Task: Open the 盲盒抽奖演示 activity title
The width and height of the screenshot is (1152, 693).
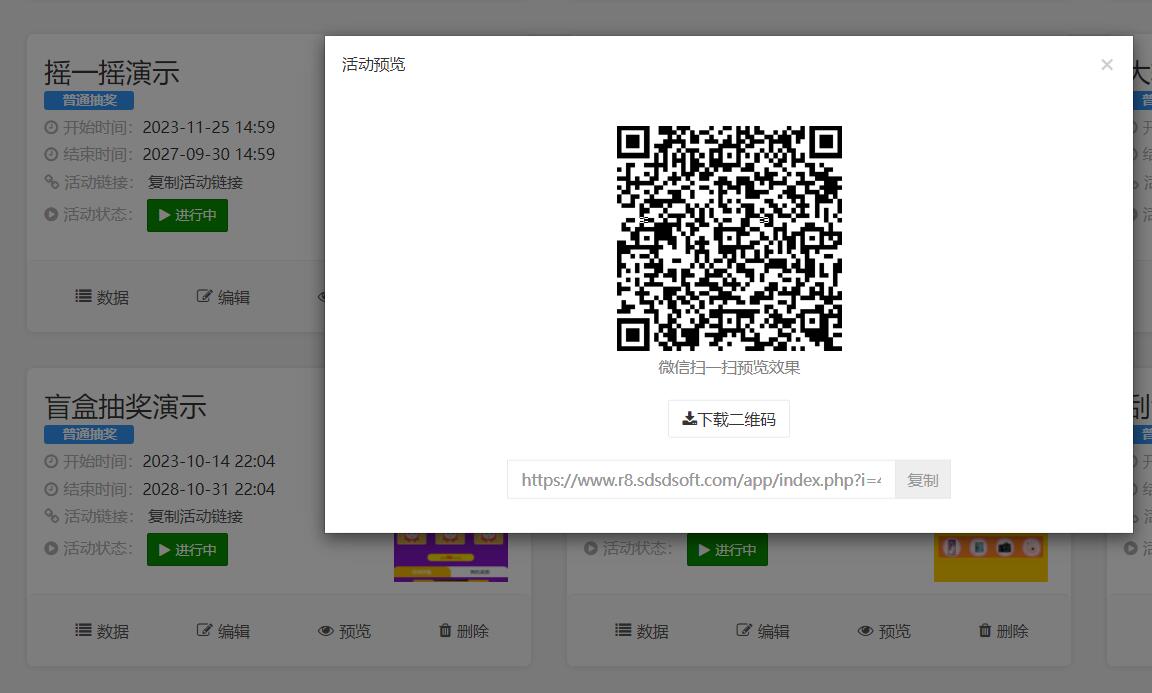Action: pos(125,406)
